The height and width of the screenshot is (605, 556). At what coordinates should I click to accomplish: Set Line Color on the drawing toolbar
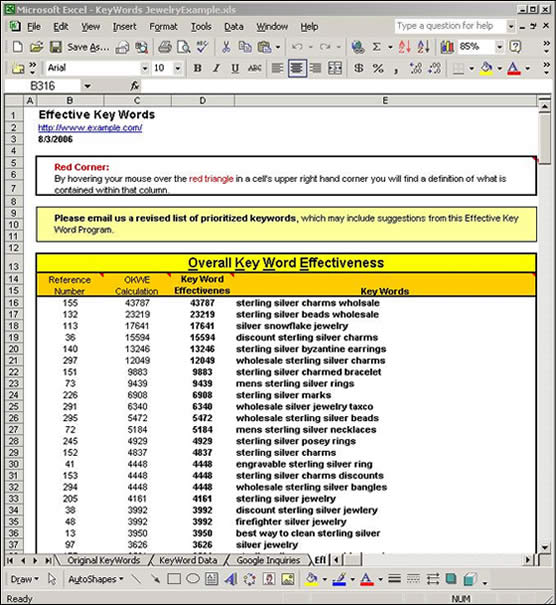pos(339,579)
